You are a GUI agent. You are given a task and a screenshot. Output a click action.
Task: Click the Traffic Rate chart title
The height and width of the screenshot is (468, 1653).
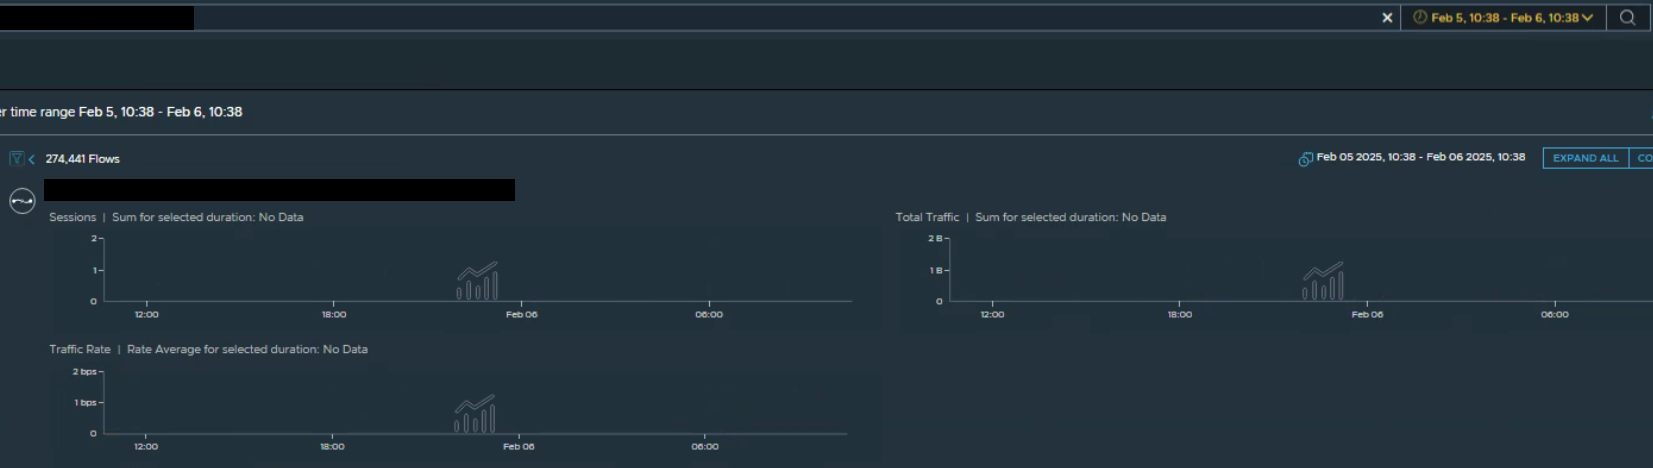[x=80, y=349]
